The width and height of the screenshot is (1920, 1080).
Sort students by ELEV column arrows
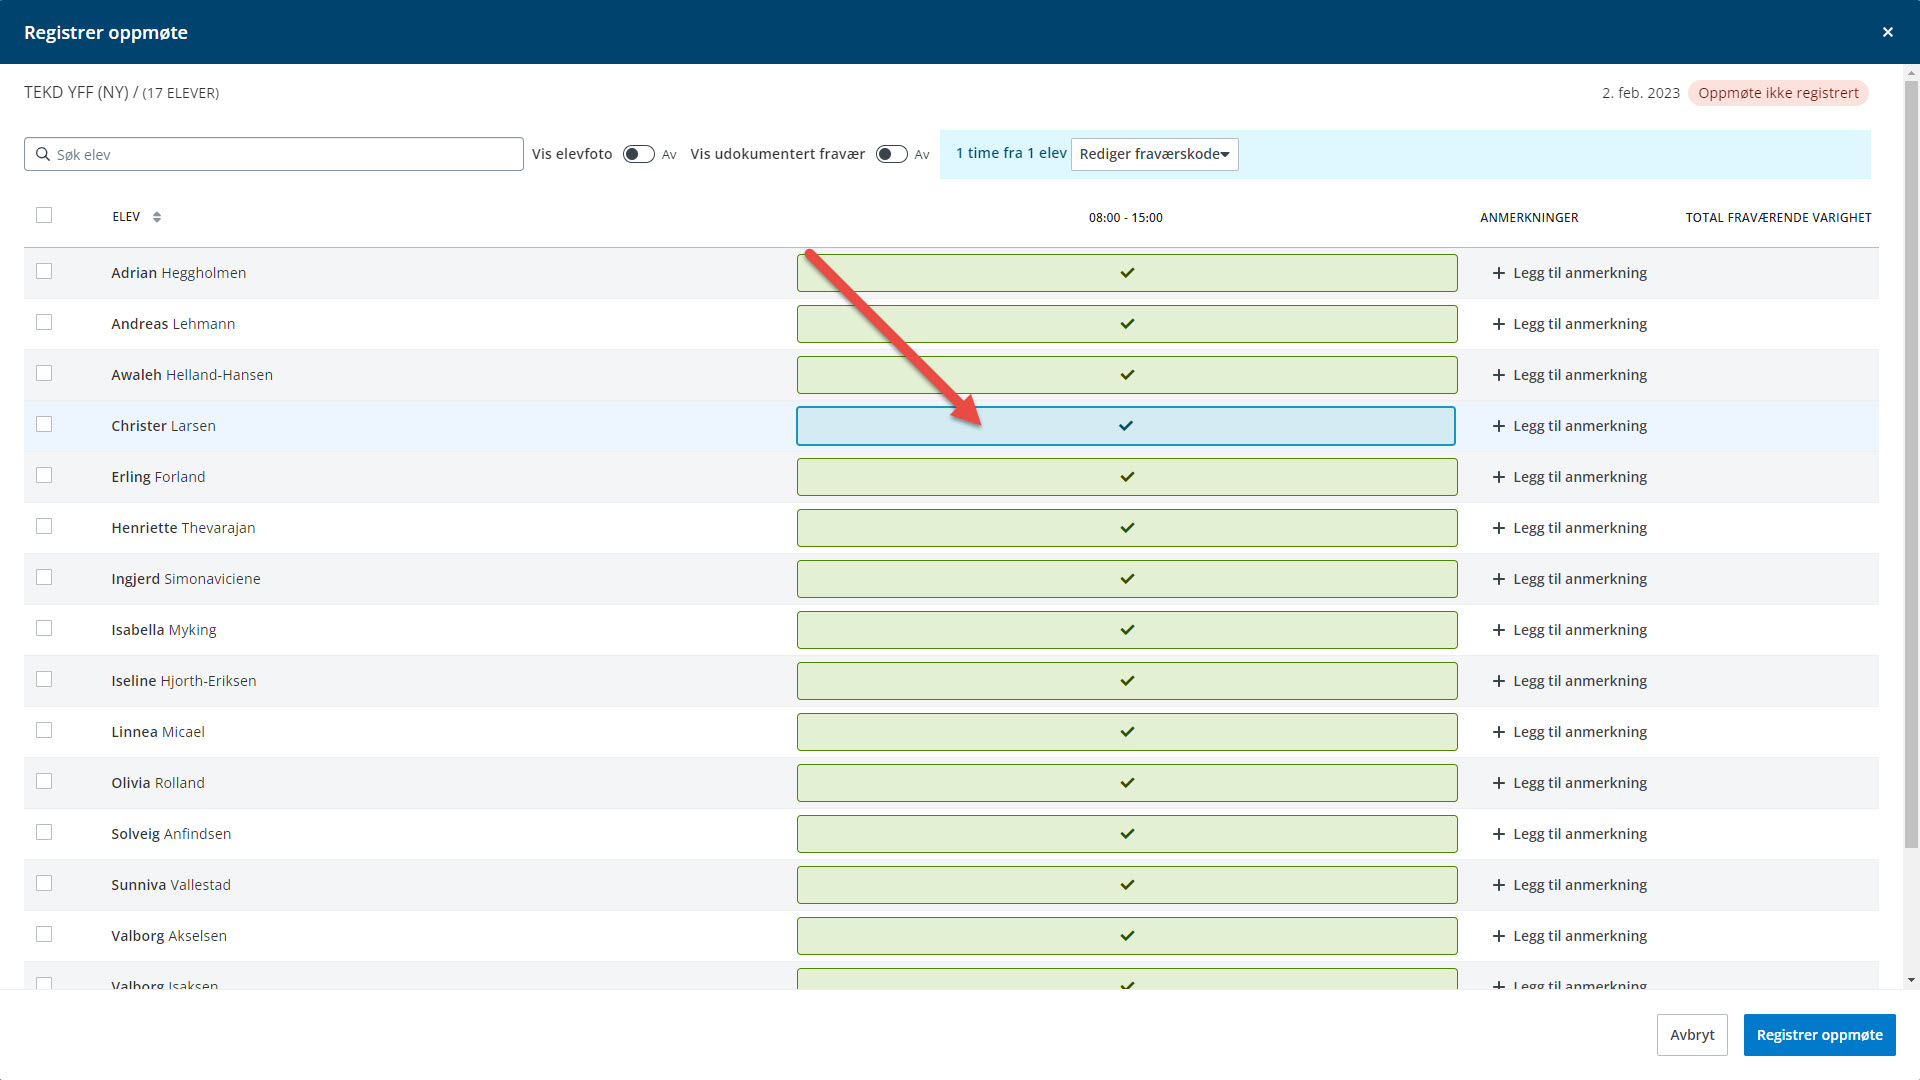tap(157, 217)
